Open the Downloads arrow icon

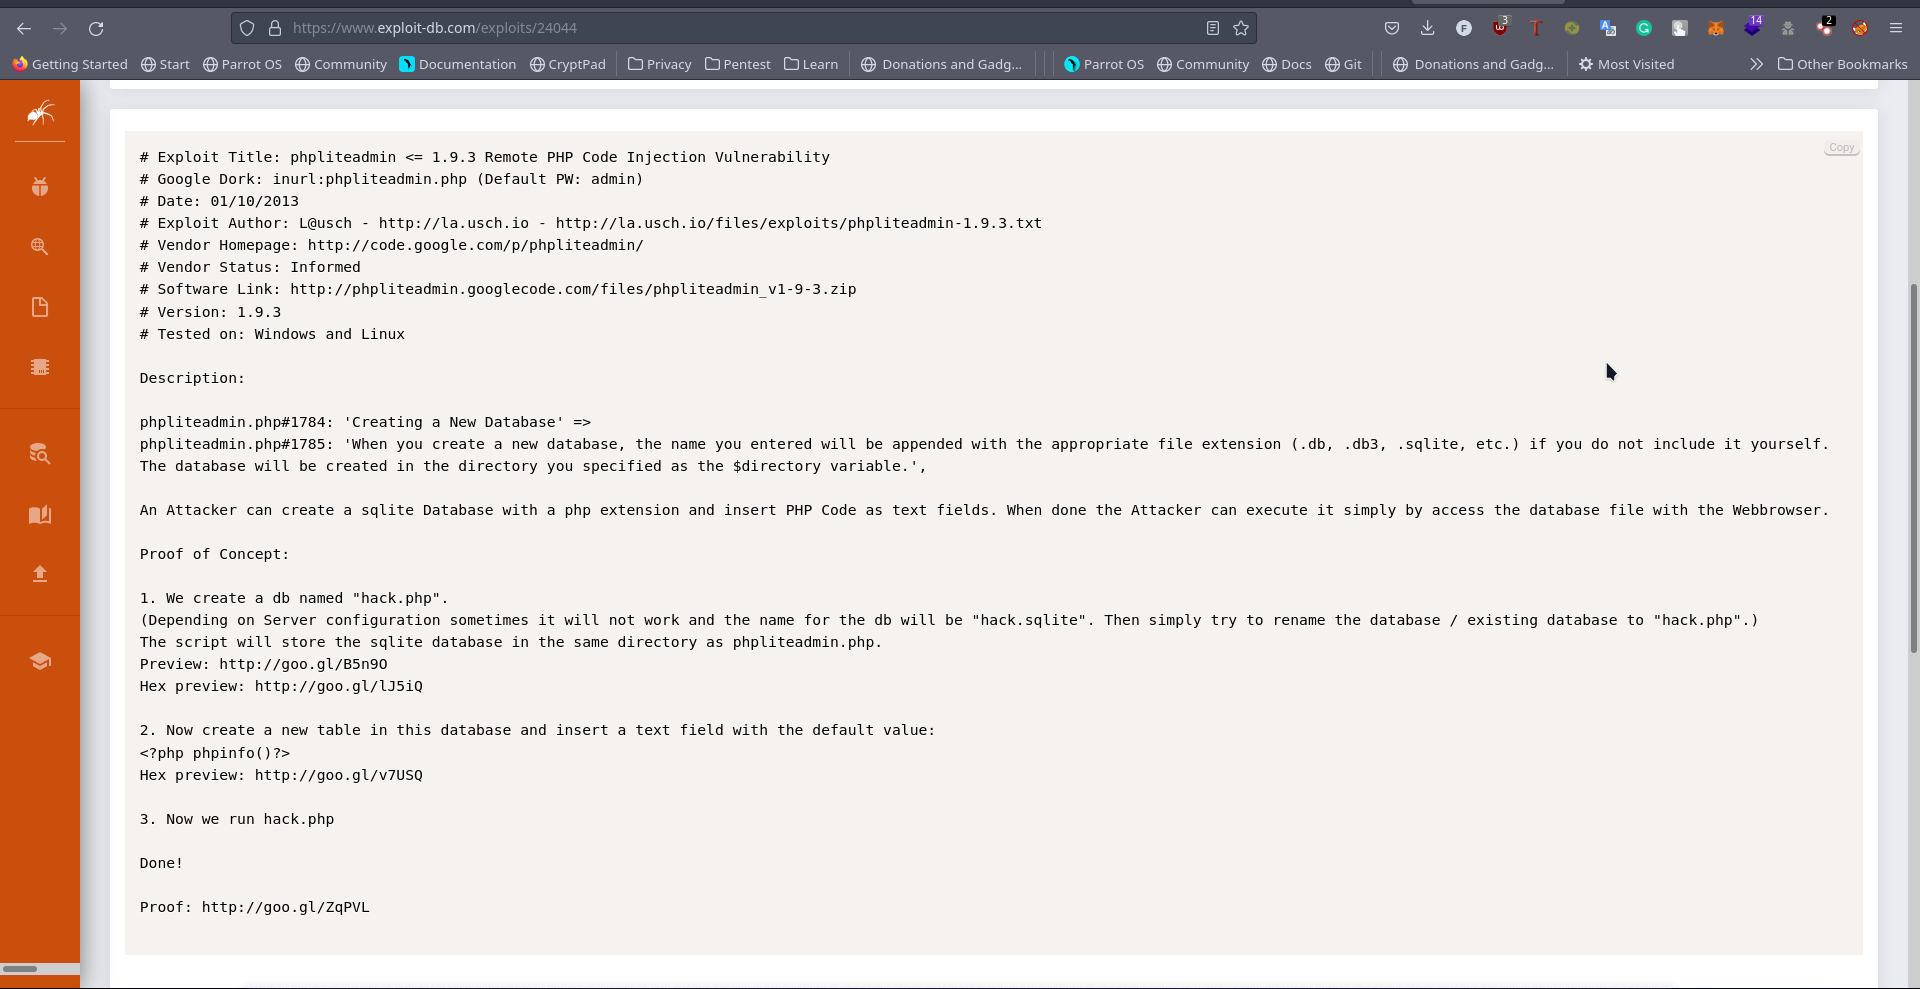click(1428, 28)
